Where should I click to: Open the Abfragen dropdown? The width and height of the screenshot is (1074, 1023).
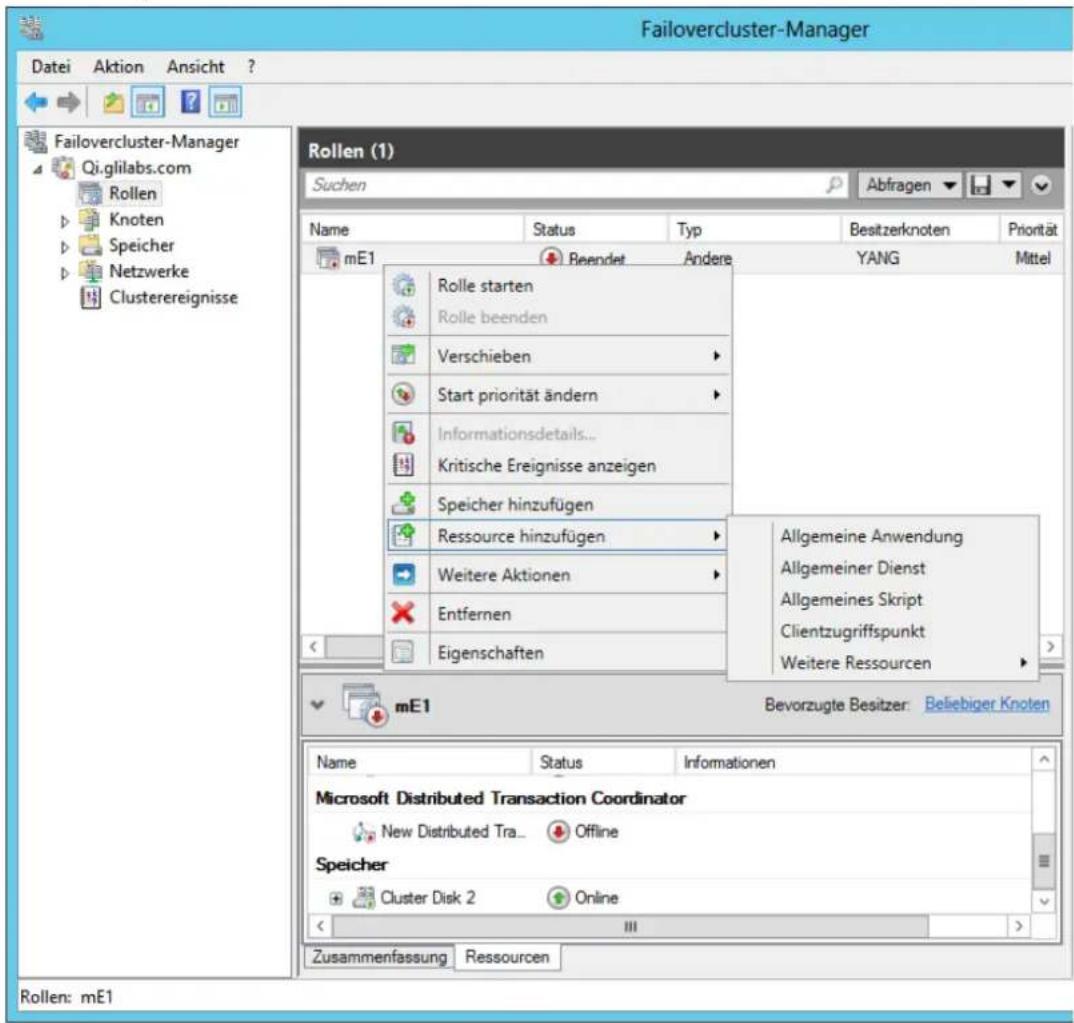click(x=910, y=185)
